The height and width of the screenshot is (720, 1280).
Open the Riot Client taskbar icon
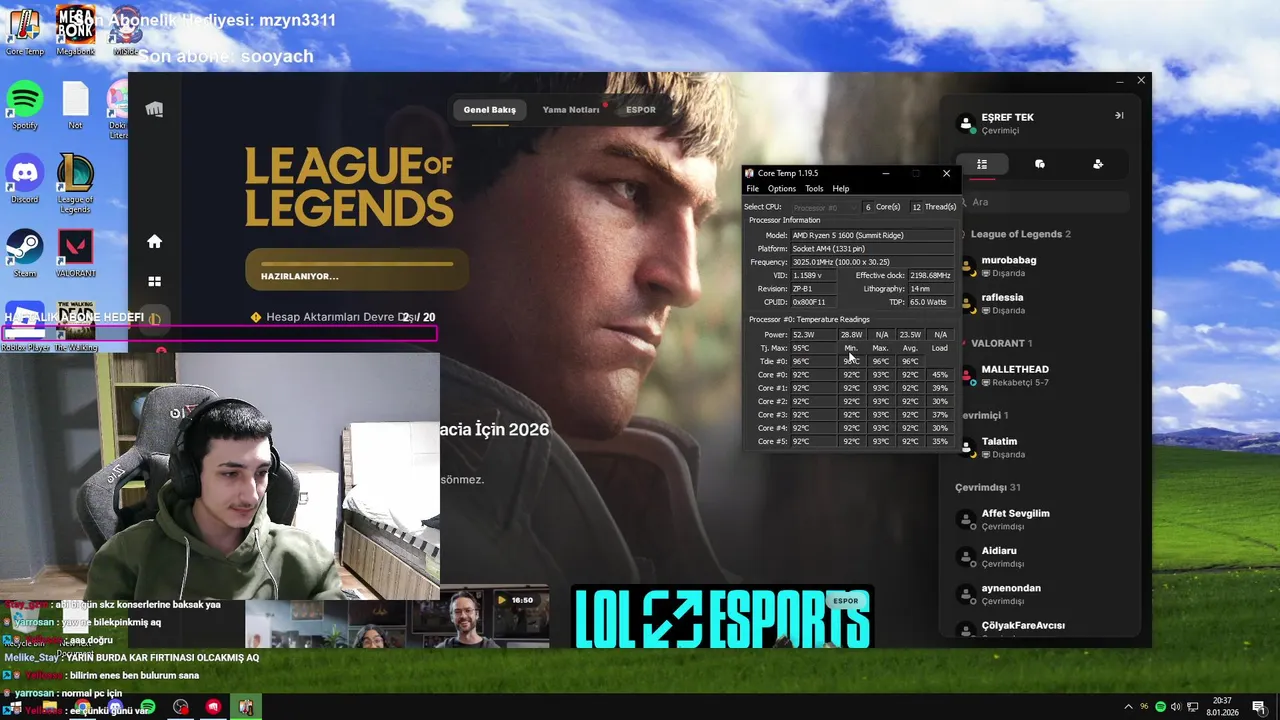pyautogui.click(x=213, y=707)
